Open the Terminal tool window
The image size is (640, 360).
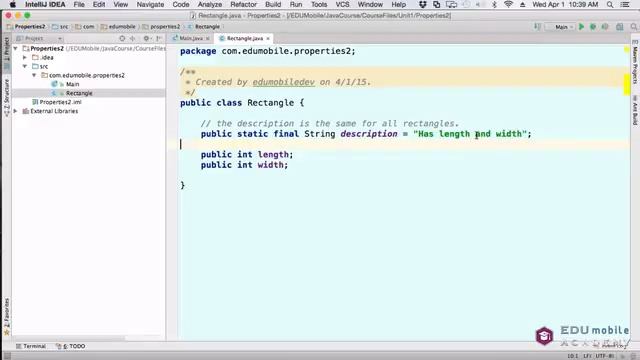pos(31,346)
